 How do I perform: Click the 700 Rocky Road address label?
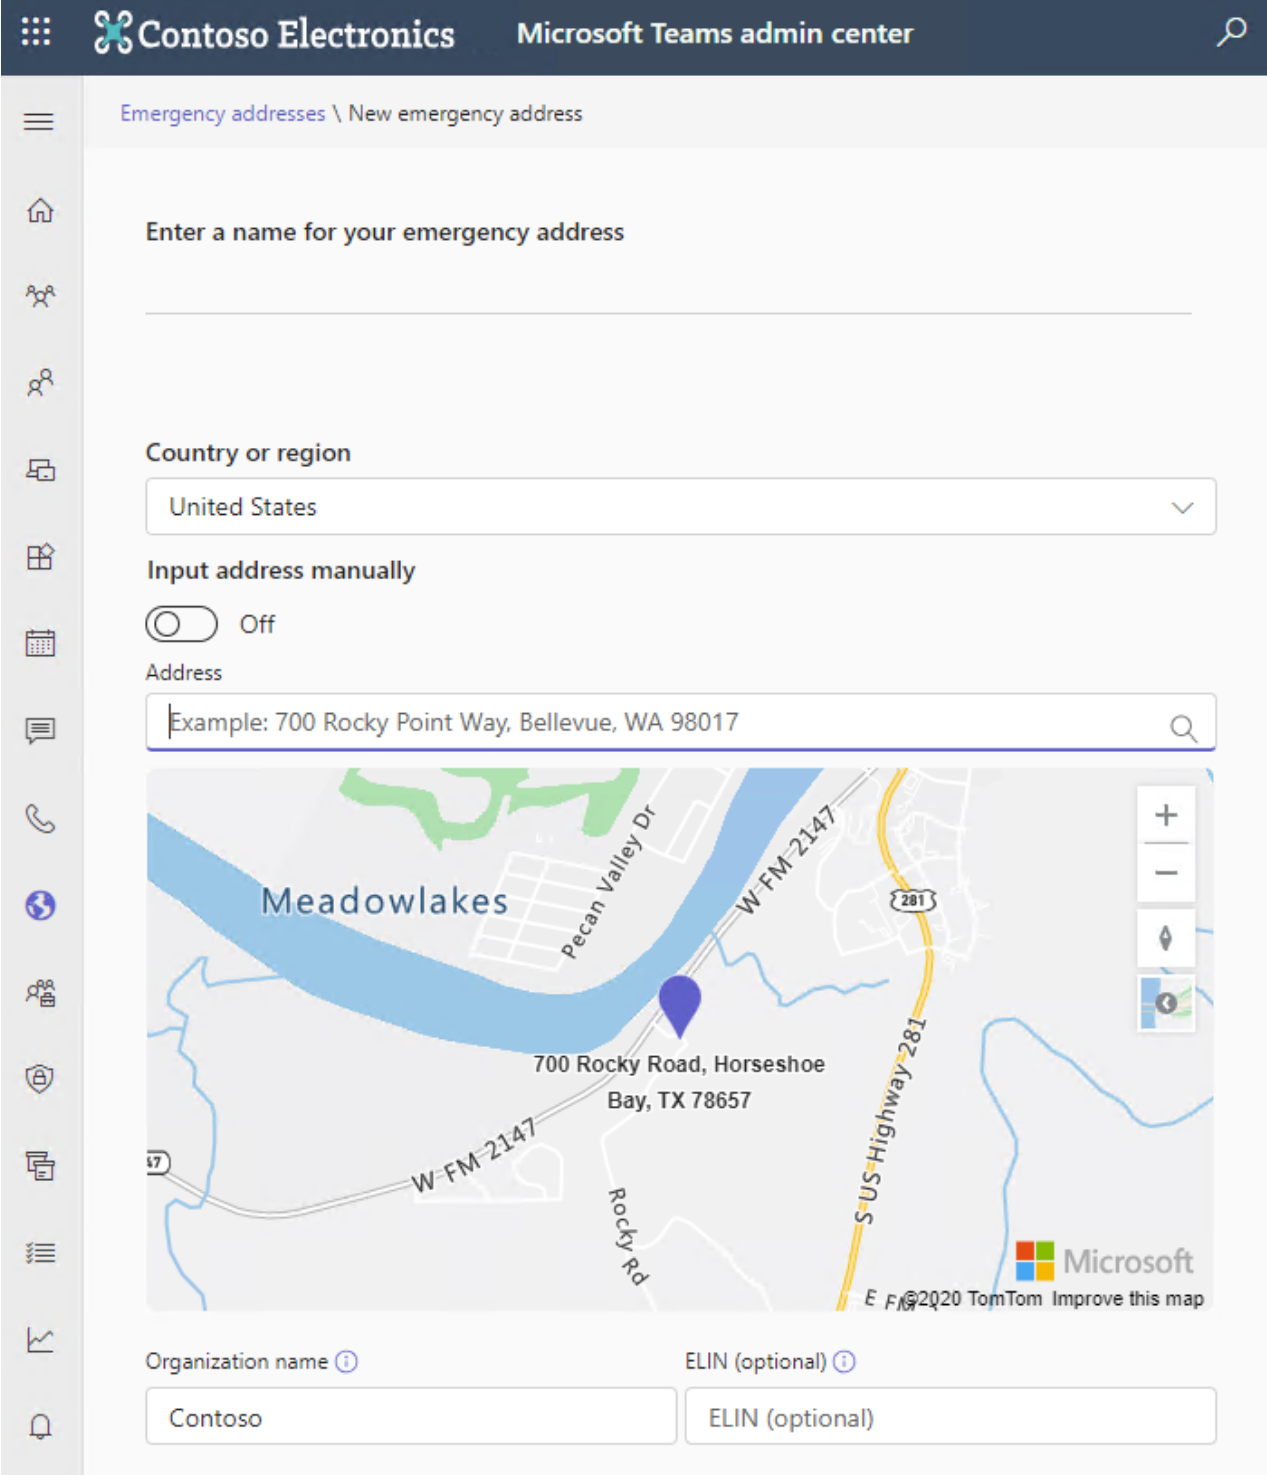pyautogui.click(x=679, y=1082)
